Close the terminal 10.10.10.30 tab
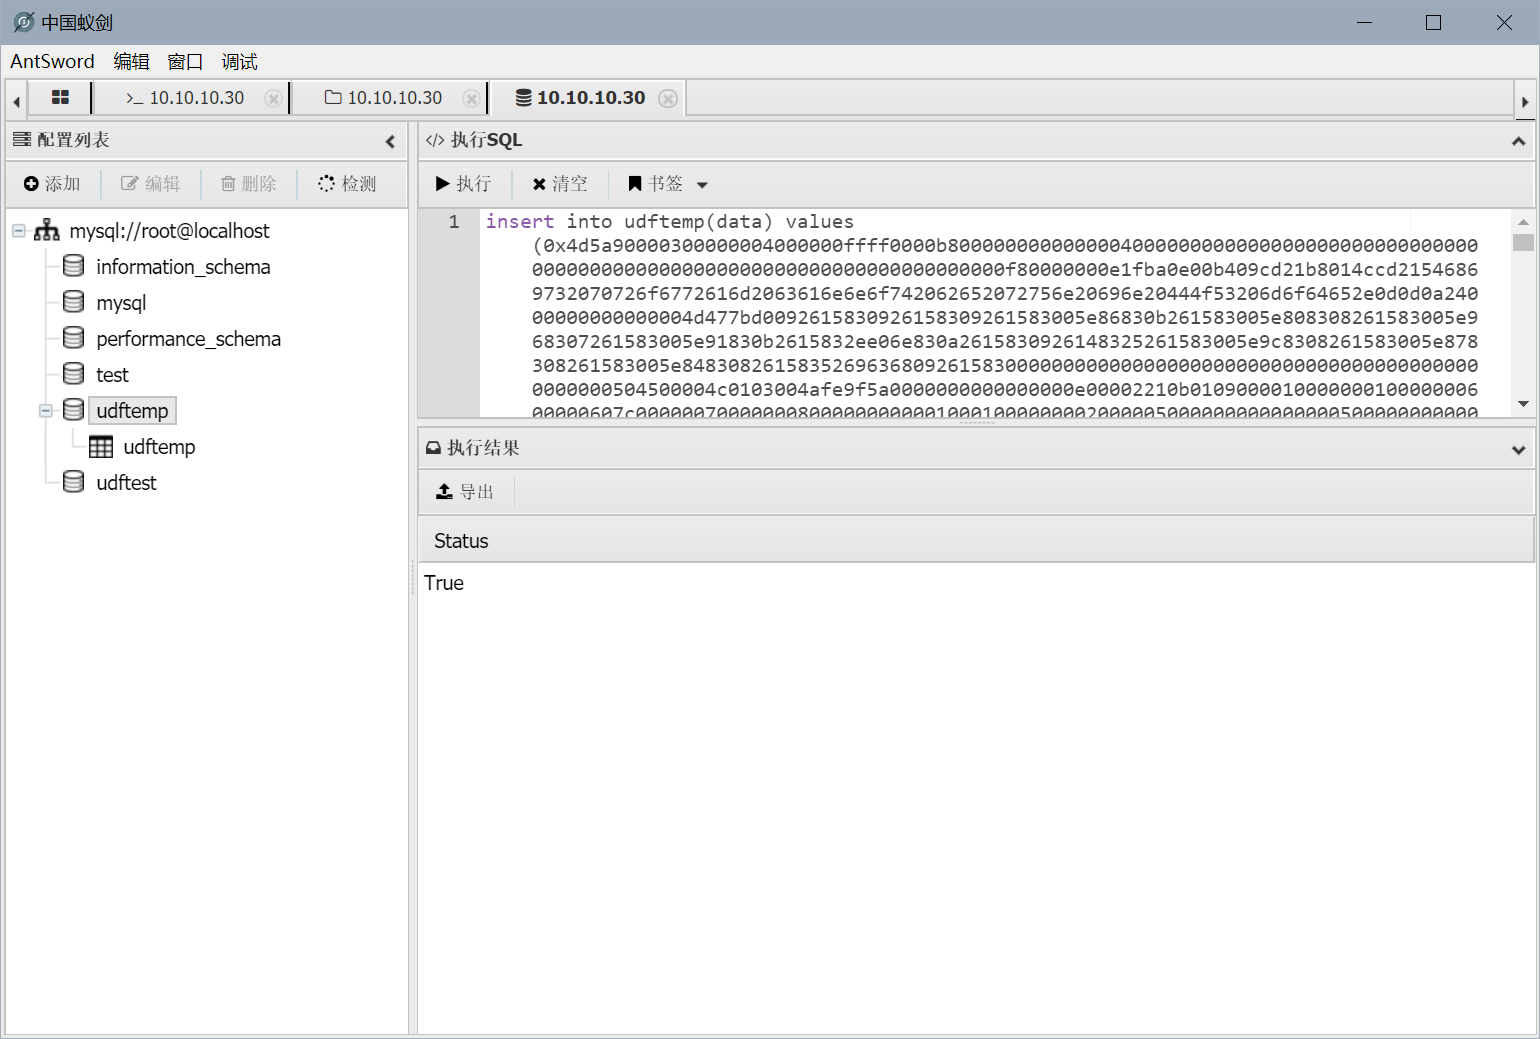The height and width of the screenshot is (1039, 1540). pos(273,98)
